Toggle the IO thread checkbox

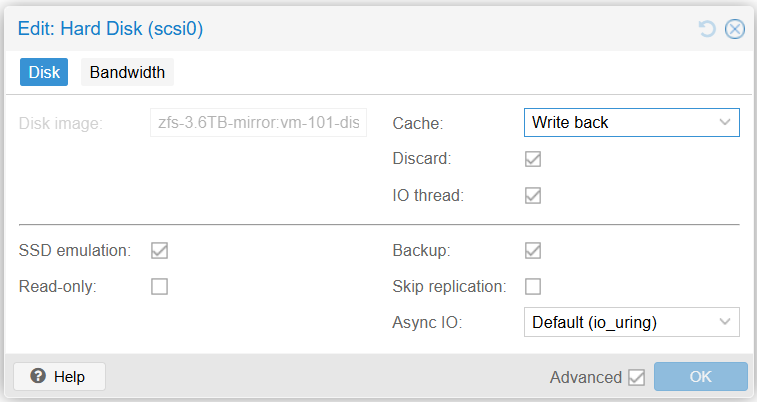point(533,195)
